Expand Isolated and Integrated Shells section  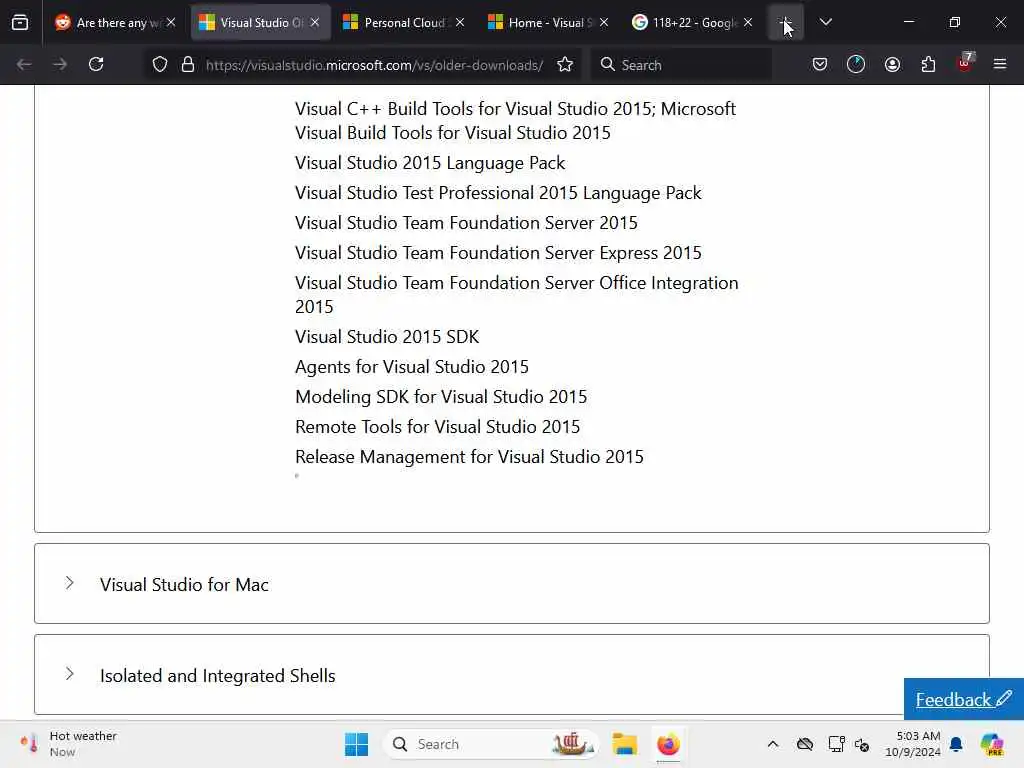(x=511, y=675)
